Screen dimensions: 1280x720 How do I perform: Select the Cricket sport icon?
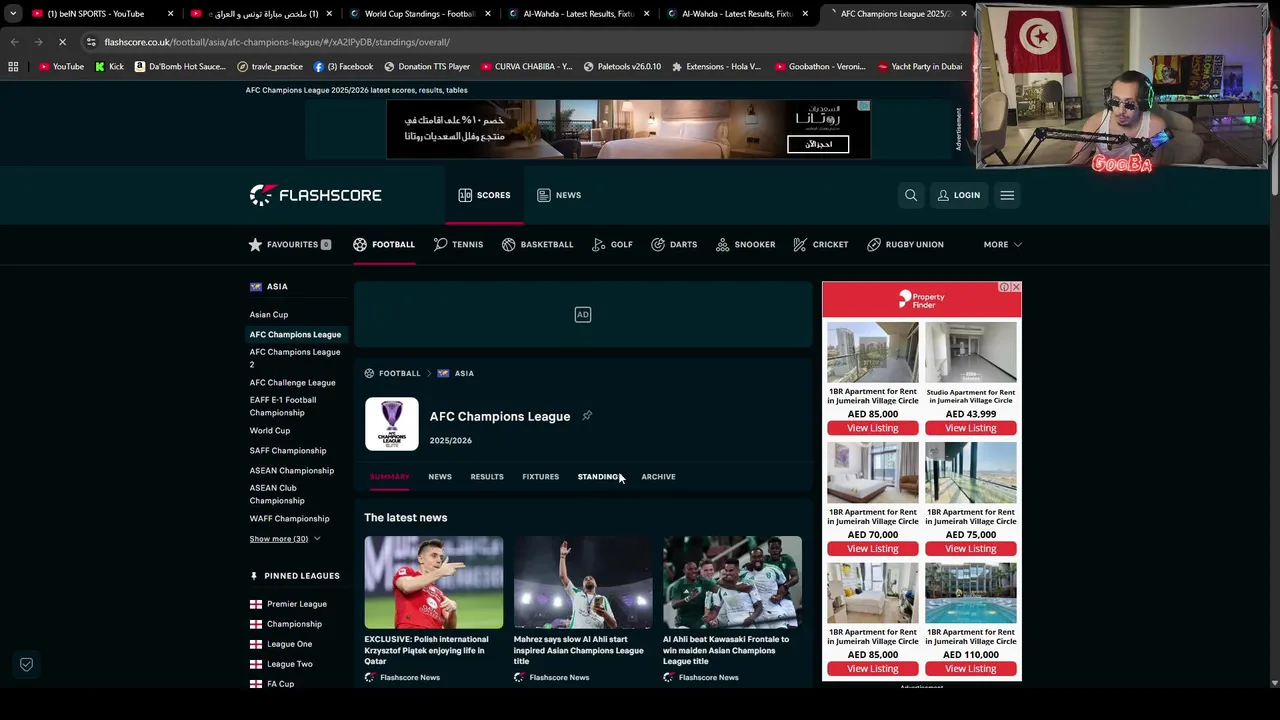(800, 244)
